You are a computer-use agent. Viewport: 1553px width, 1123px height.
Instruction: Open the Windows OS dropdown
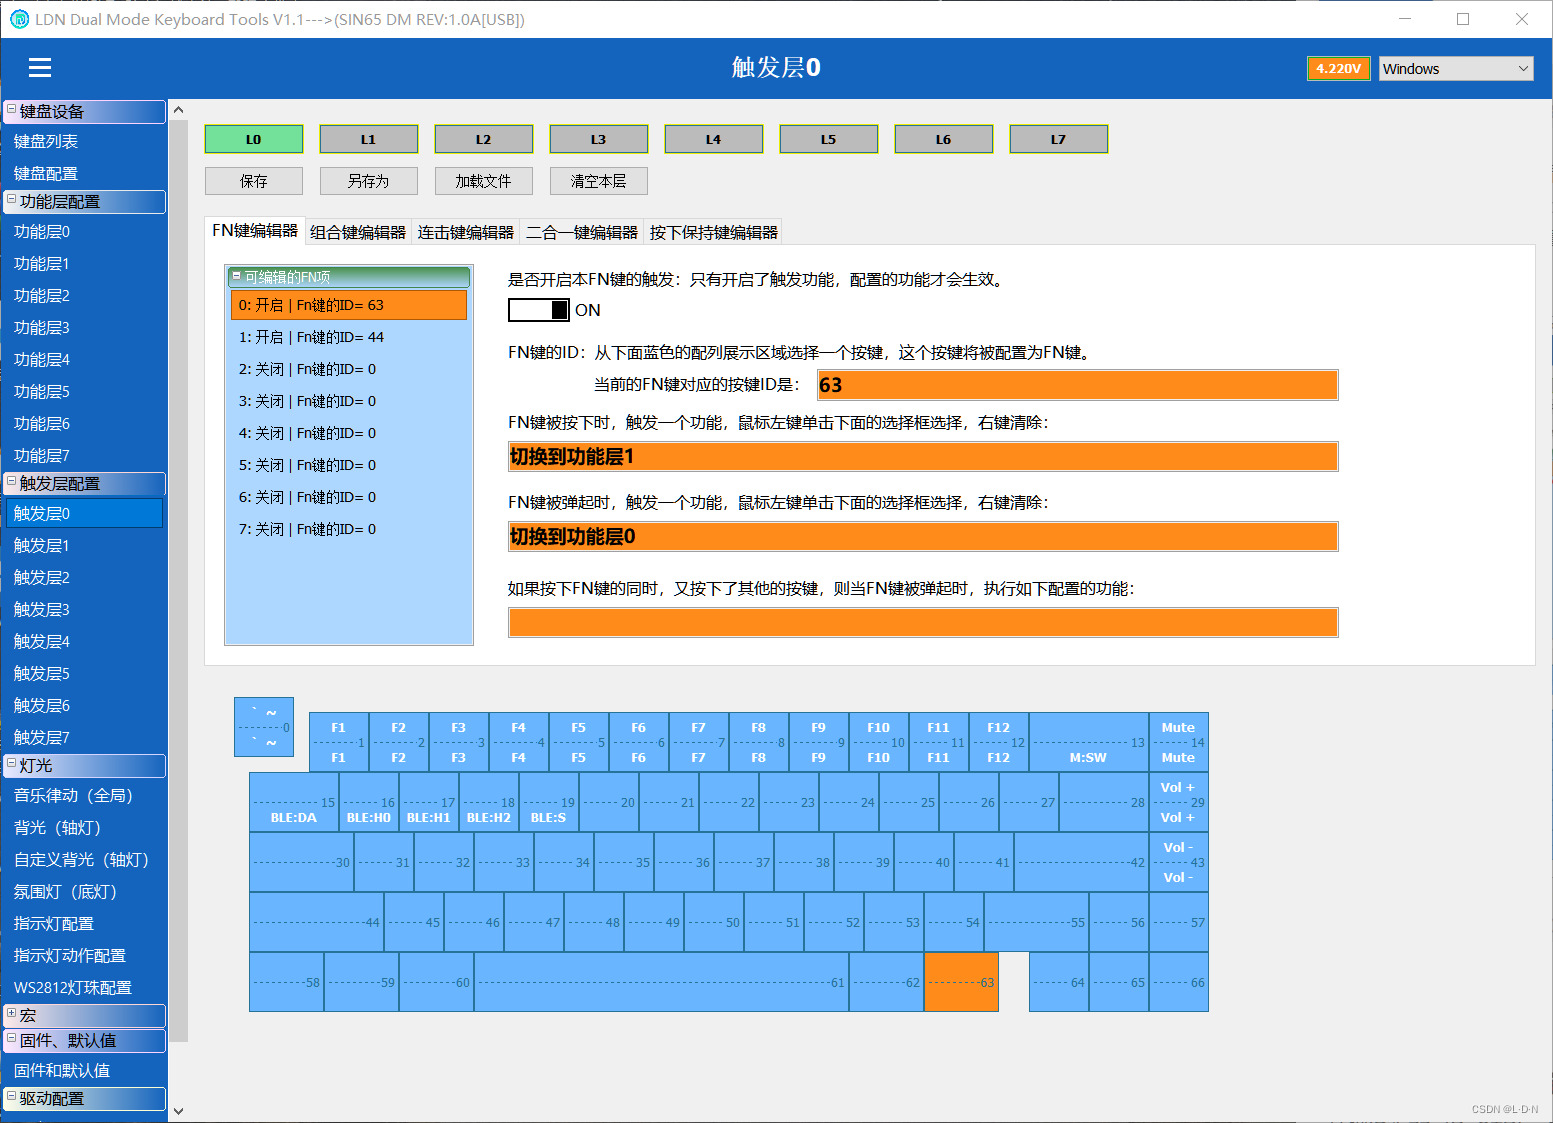(1456, 68)
